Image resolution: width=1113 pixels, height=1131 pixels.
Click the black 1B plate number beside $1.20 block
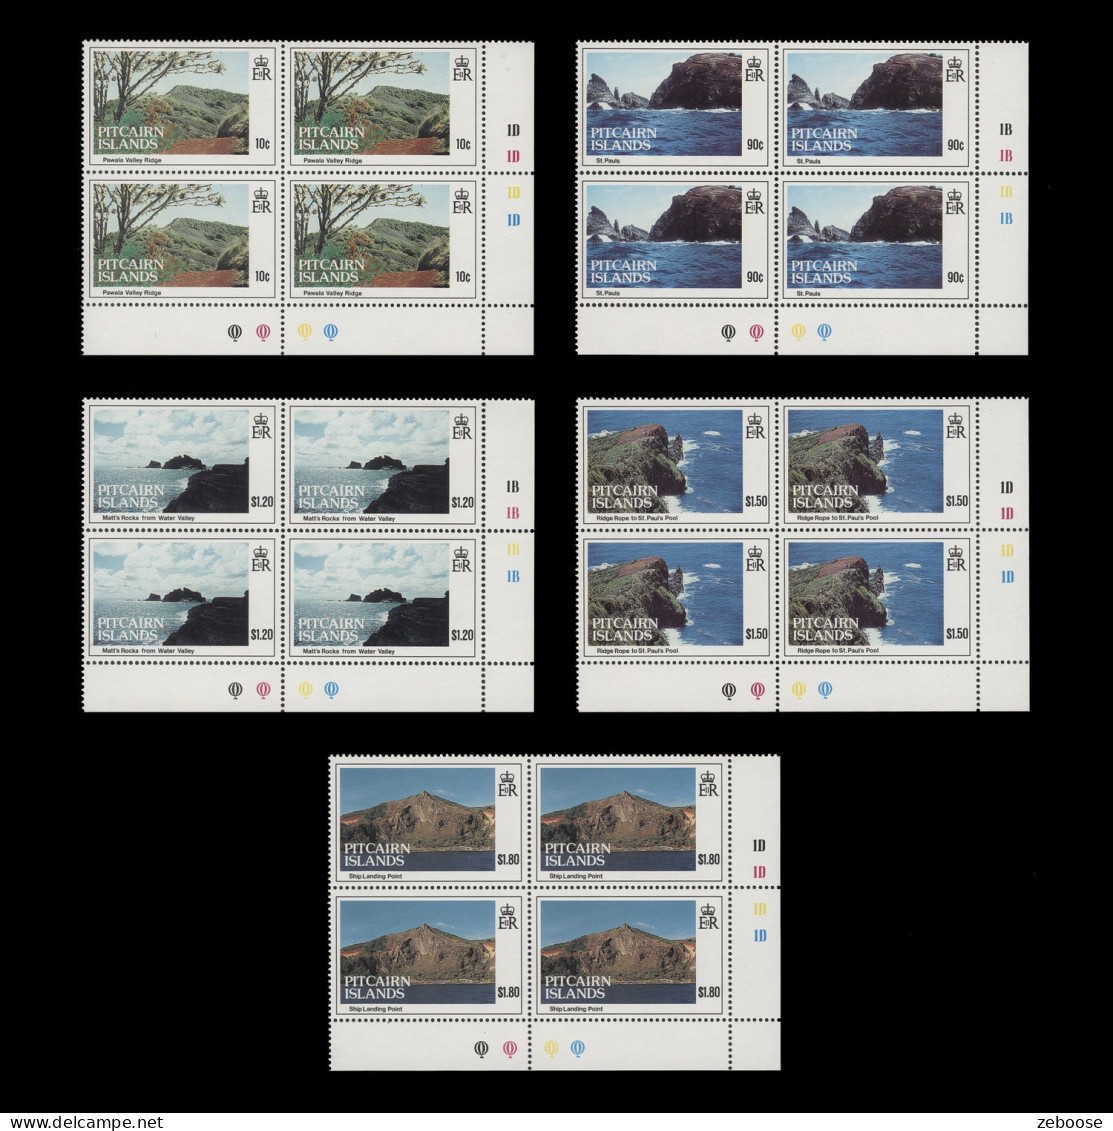click(513, 488)
